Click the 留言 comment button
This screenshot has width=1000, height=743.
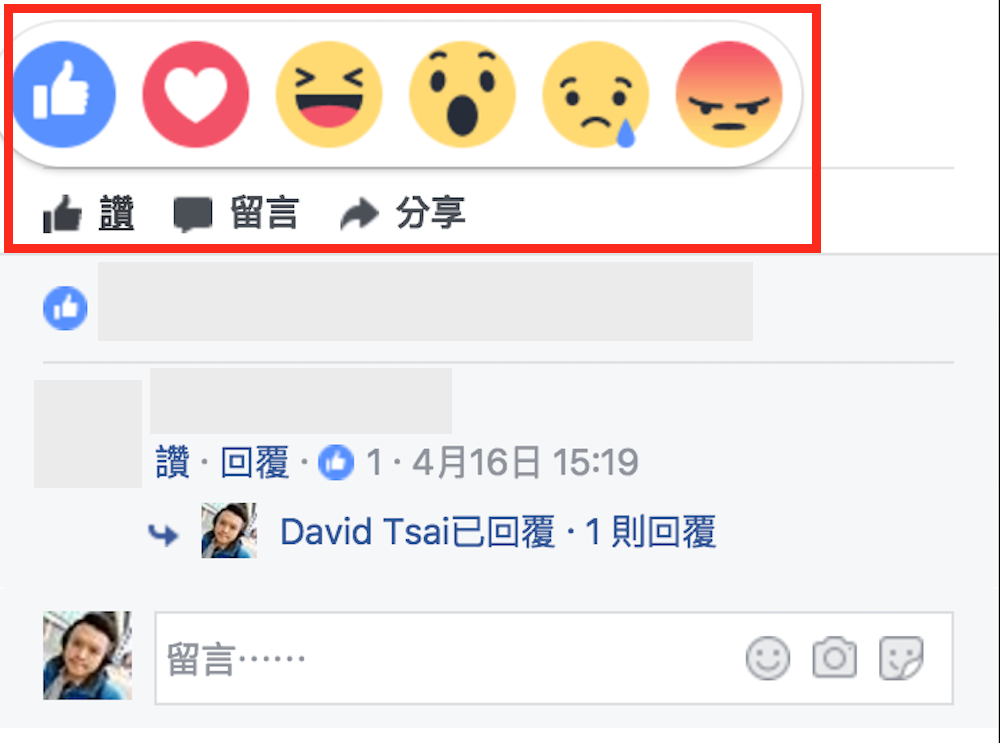236,213
